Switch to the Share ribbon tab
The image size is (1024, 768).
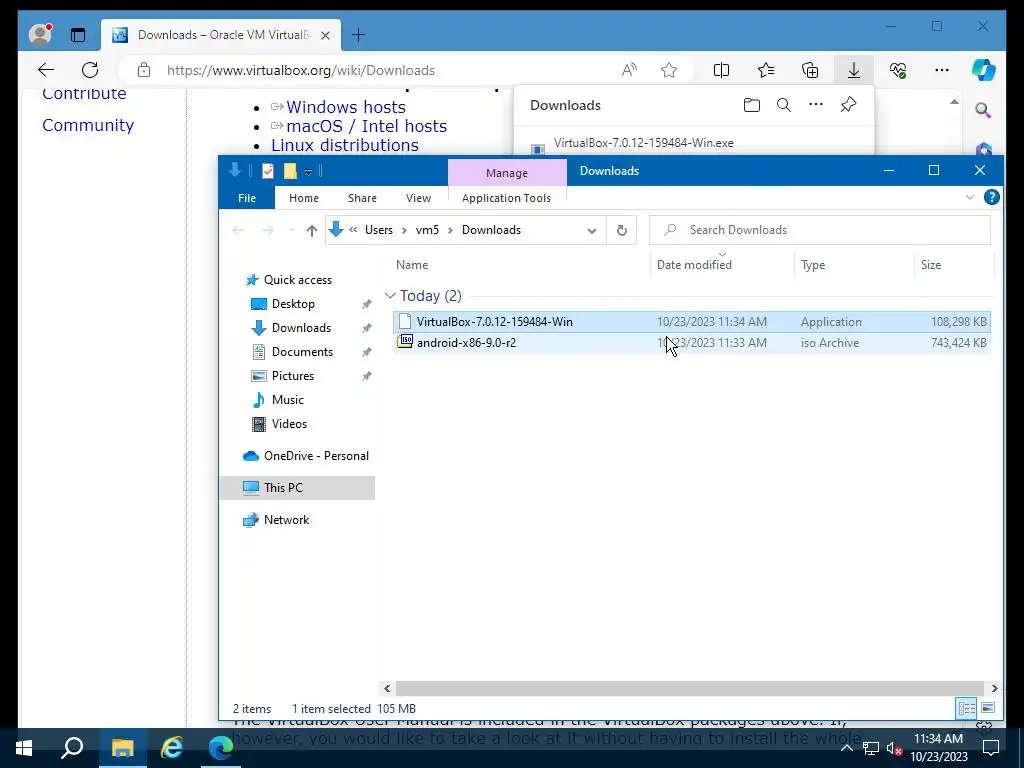point(362,198)
